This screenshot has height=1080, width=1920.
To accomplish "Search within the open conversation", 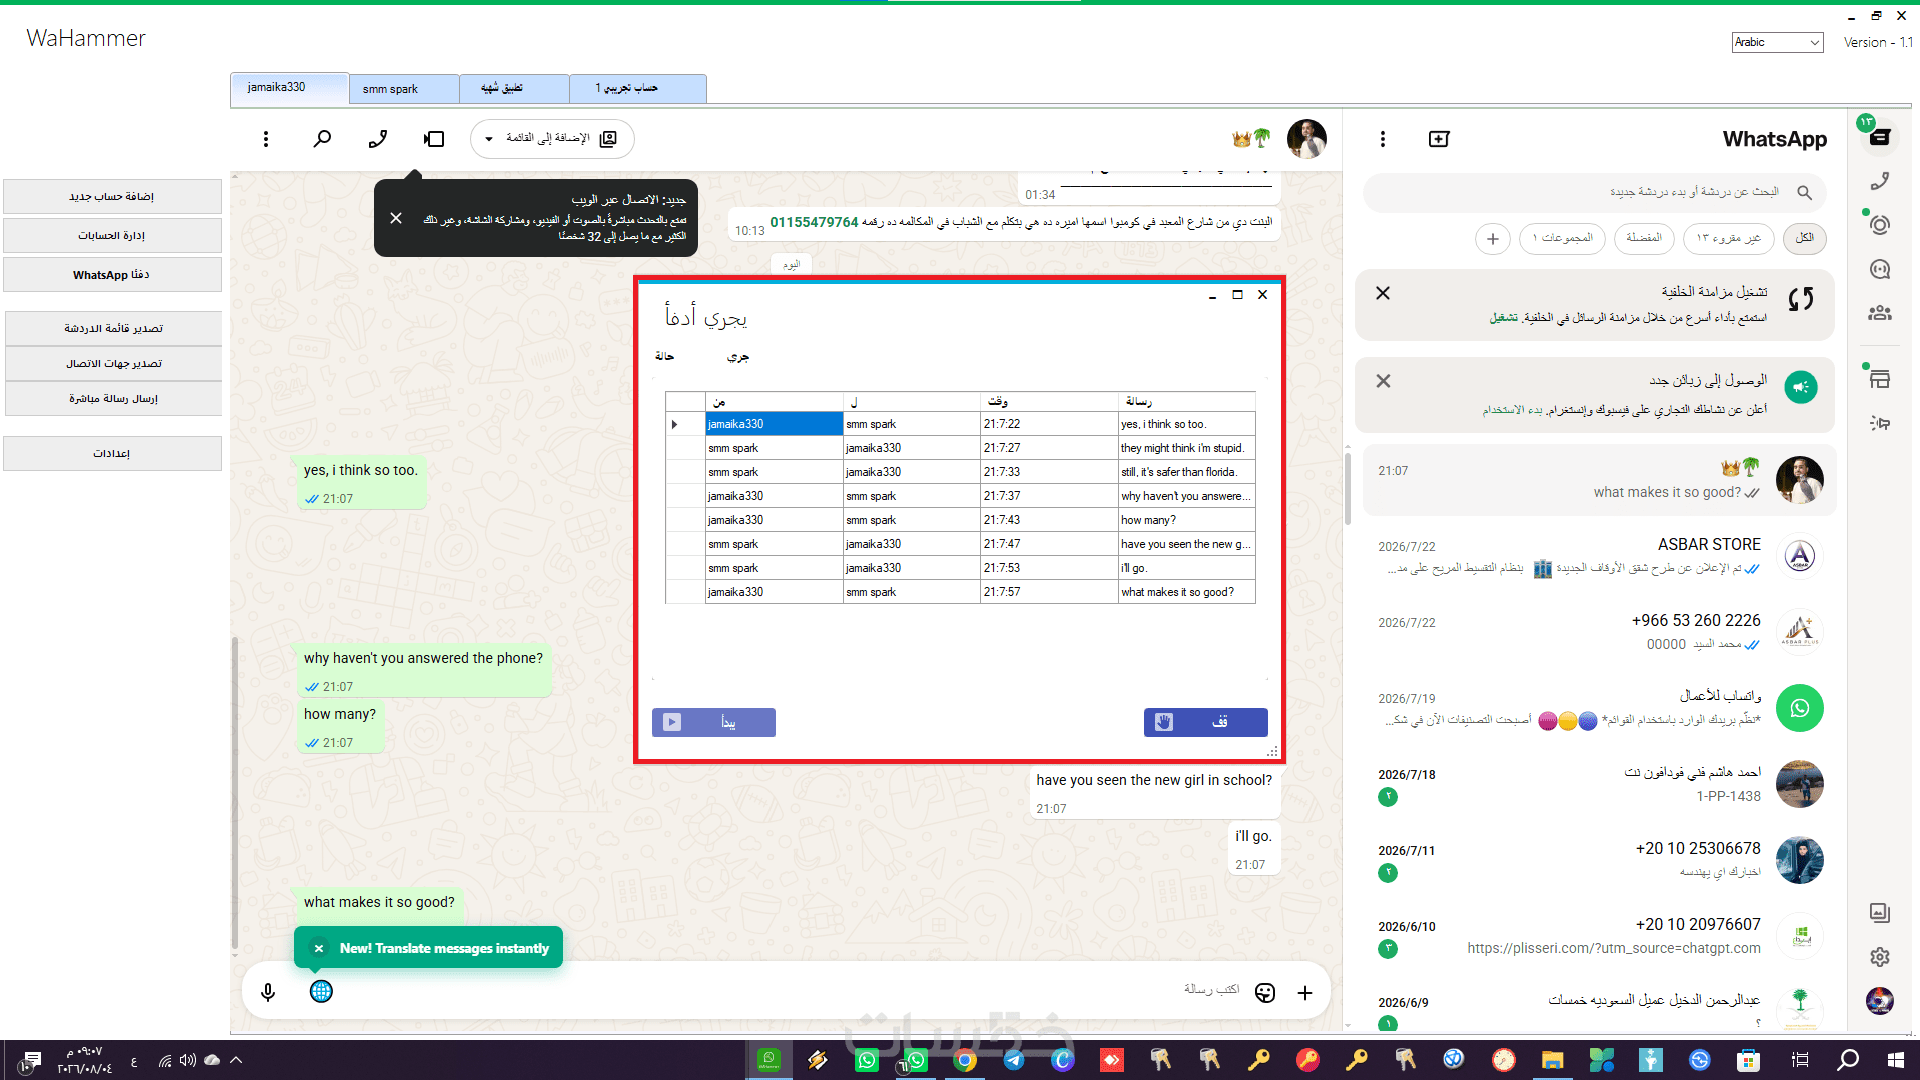I will (x=322, y=139).
